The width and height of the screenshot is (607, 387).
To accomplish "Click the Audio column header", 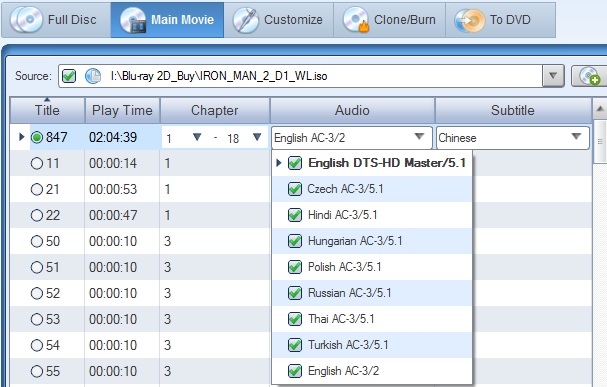I will (352, 110).
